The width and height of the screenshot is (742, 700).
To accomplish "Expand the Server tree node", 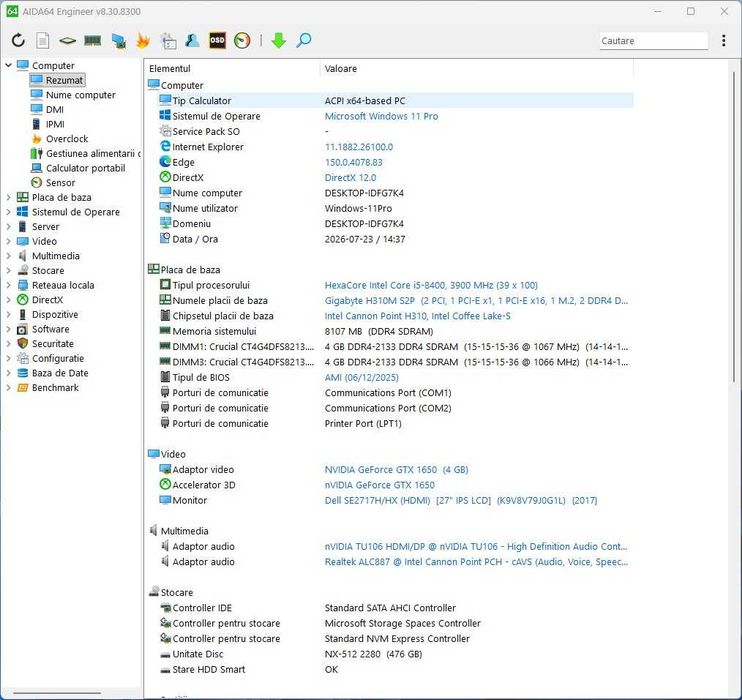I will pos(8,227).
